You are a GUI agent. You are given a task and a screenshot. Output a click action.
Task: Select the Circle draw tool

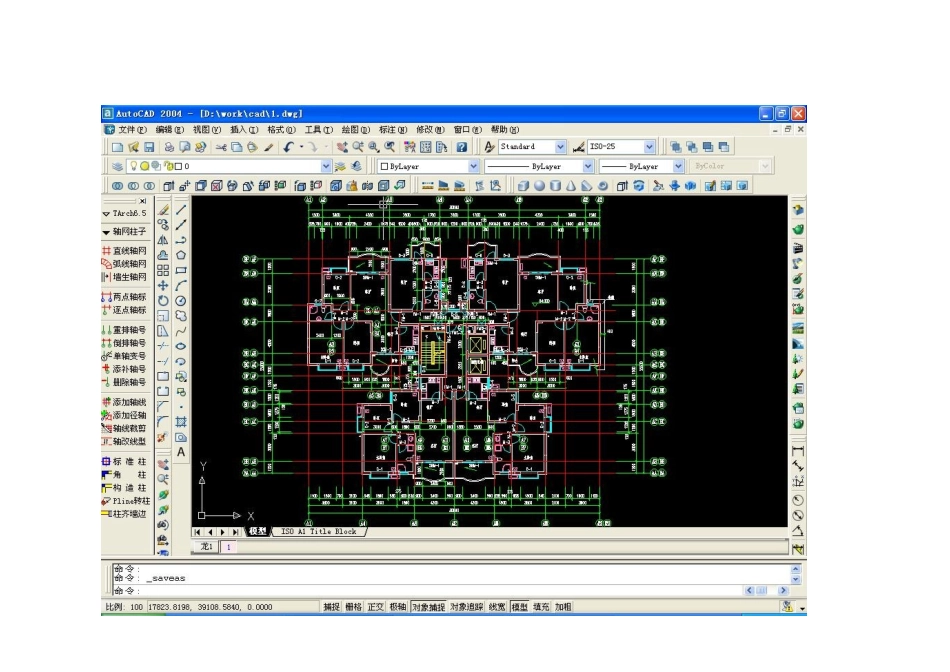(x=181, y=301)
